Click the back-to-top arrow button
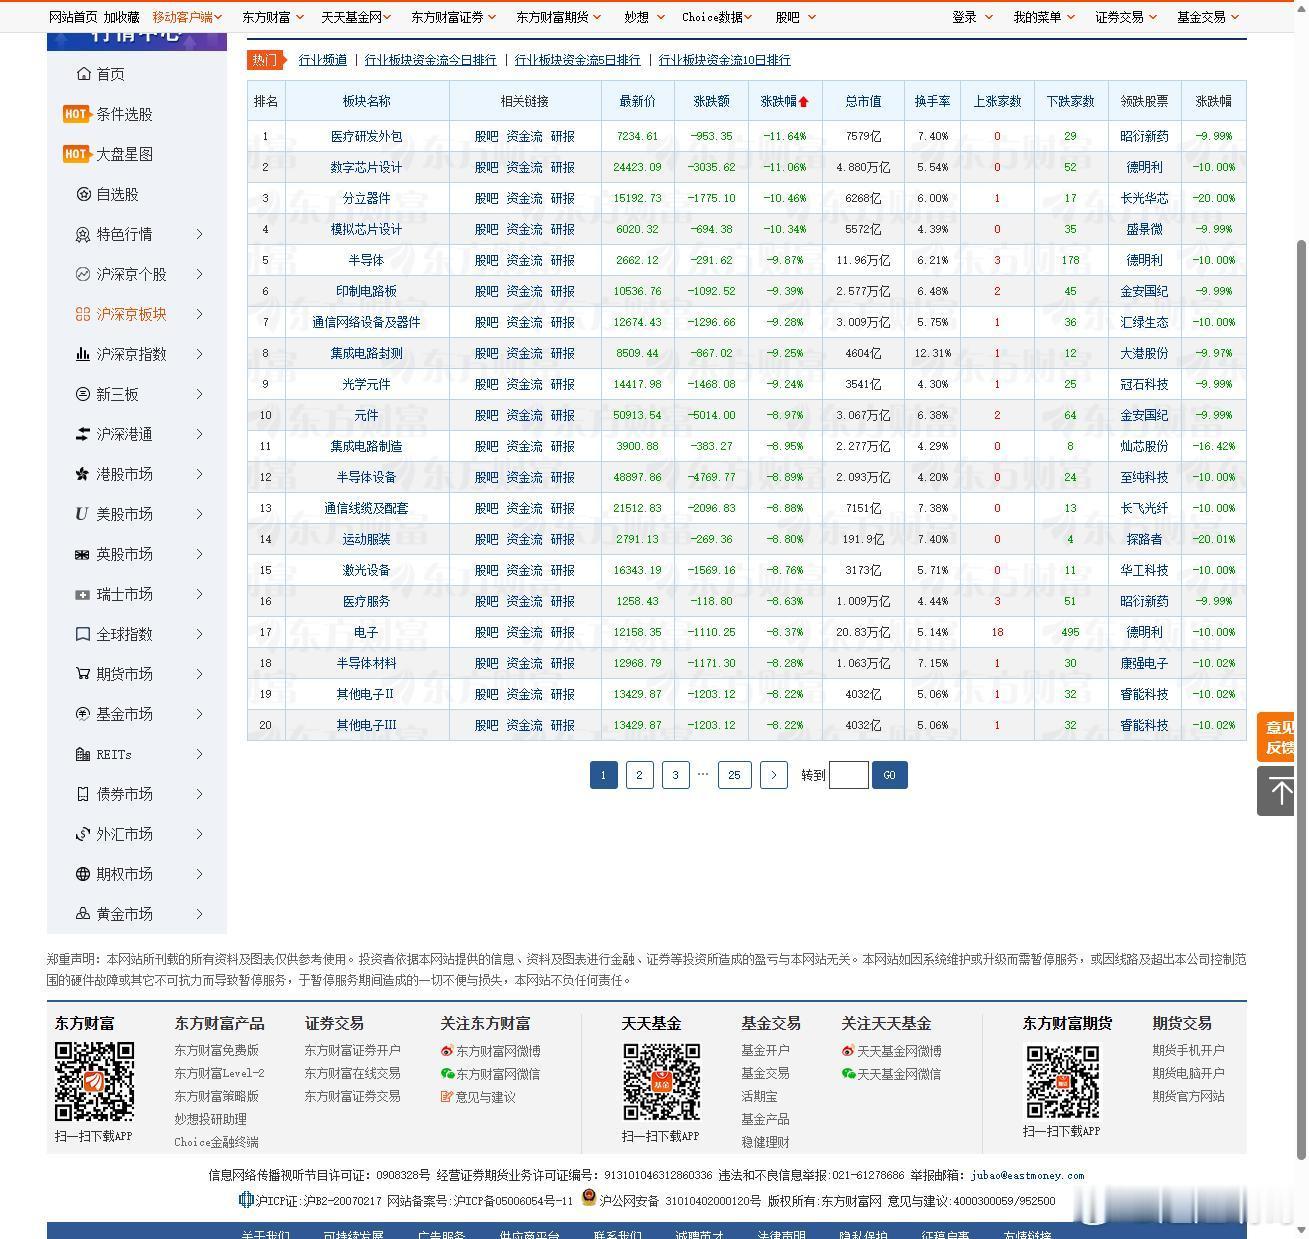This screenshot has width=1309, height=1239. click(x=1276, y=791)
